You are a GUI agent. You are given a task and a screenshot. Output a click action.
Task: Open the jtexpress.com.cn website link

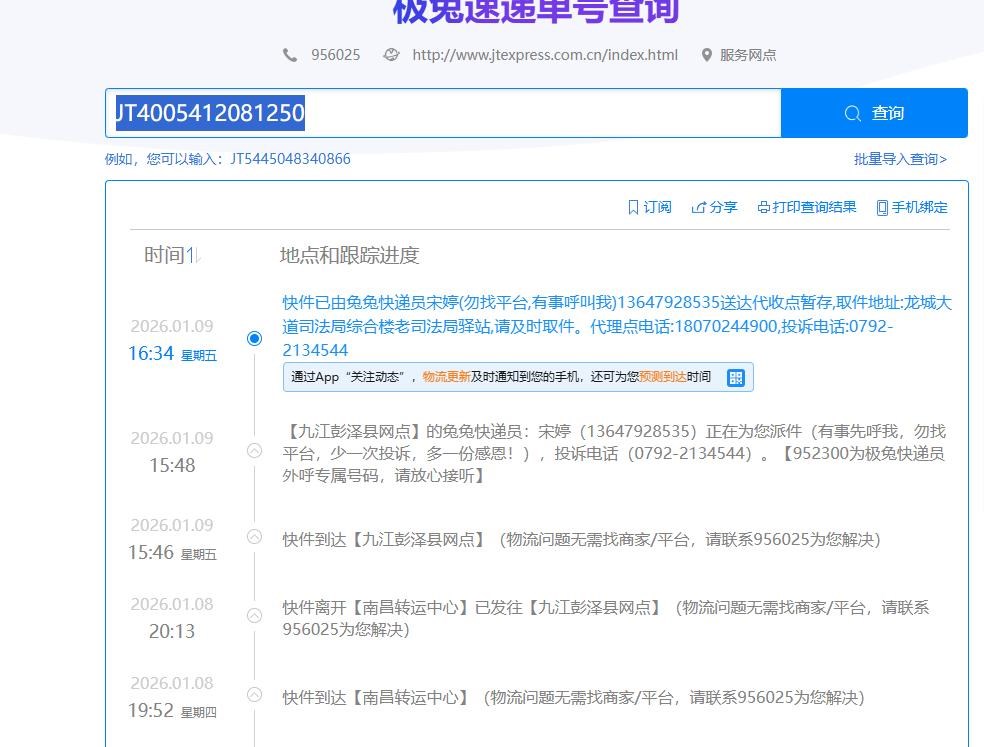[544, 55]
